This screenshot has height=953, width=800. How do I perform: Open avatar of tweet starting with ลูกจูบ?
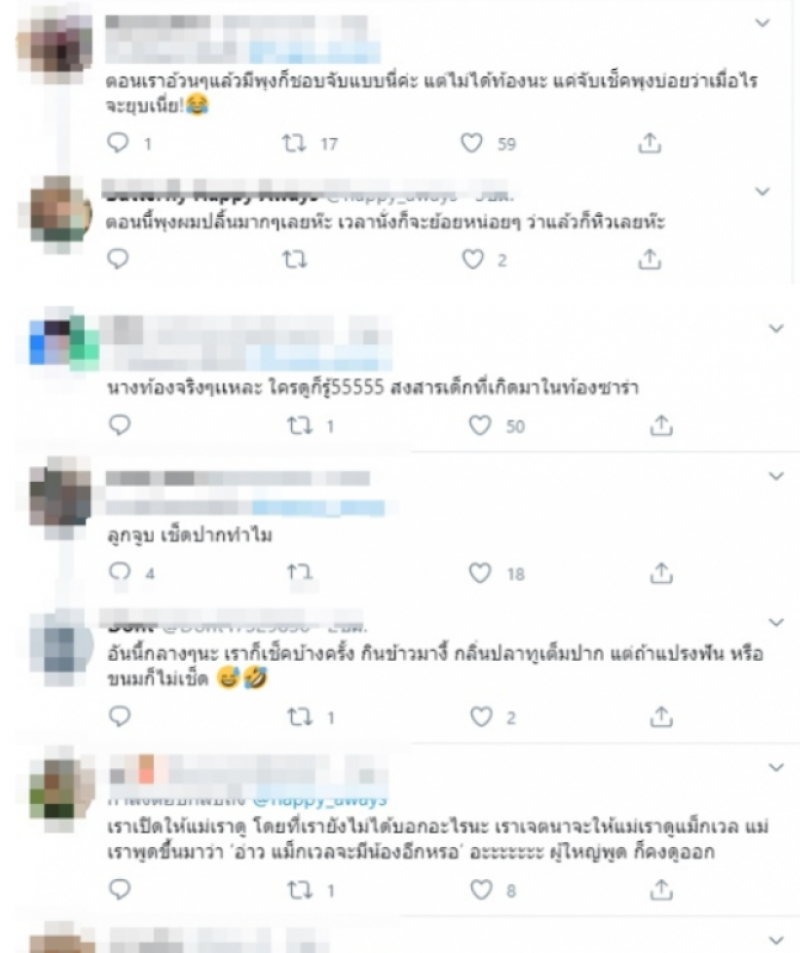coord(60,498)
